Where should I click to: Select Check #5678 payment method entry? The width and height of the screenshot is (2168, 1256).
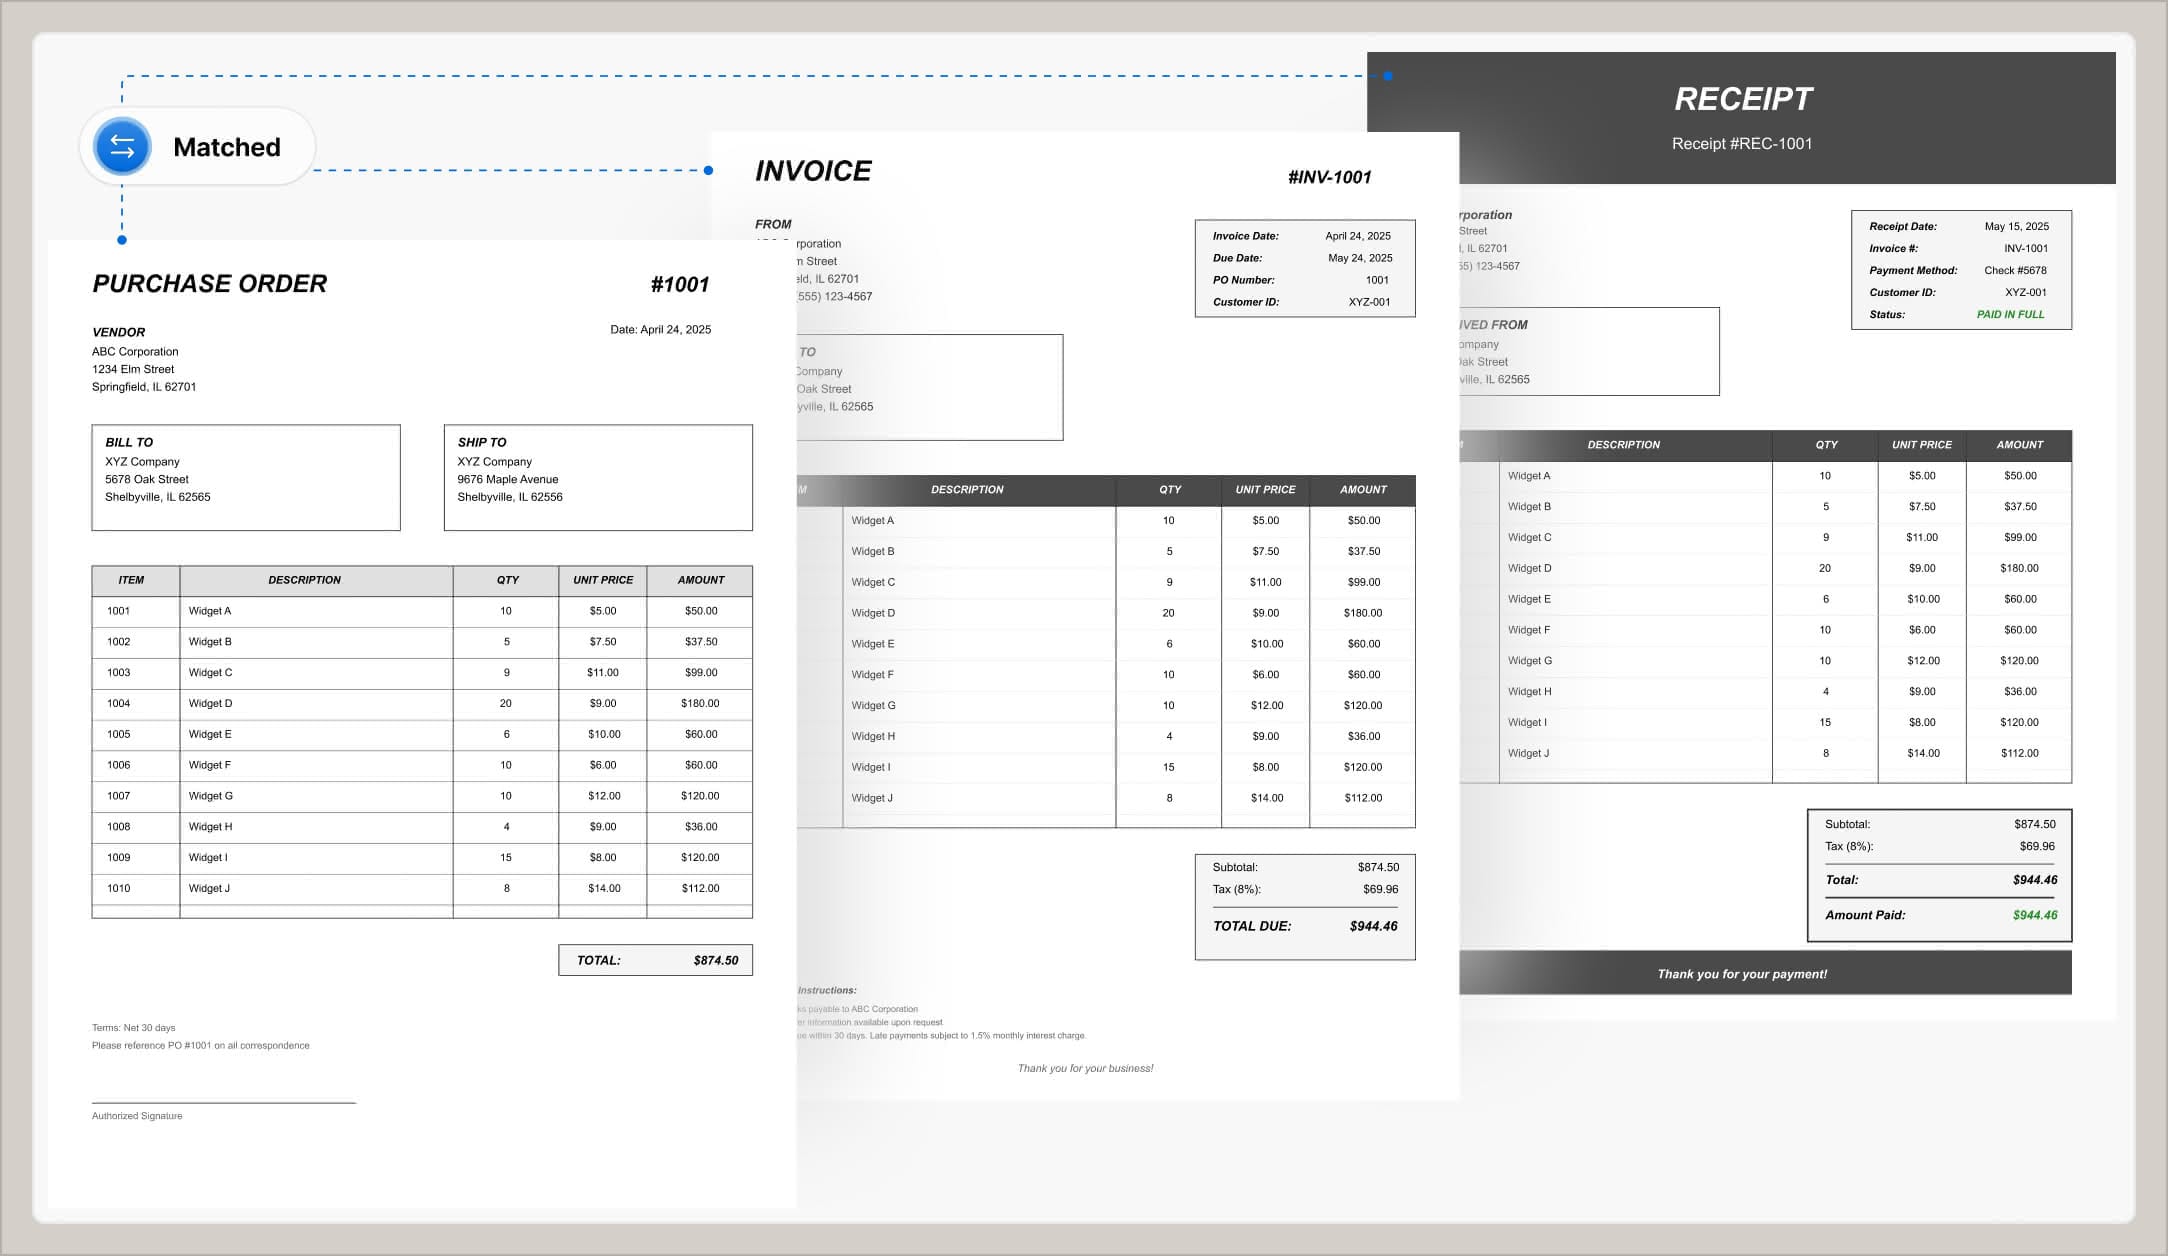click(2013, 270)
